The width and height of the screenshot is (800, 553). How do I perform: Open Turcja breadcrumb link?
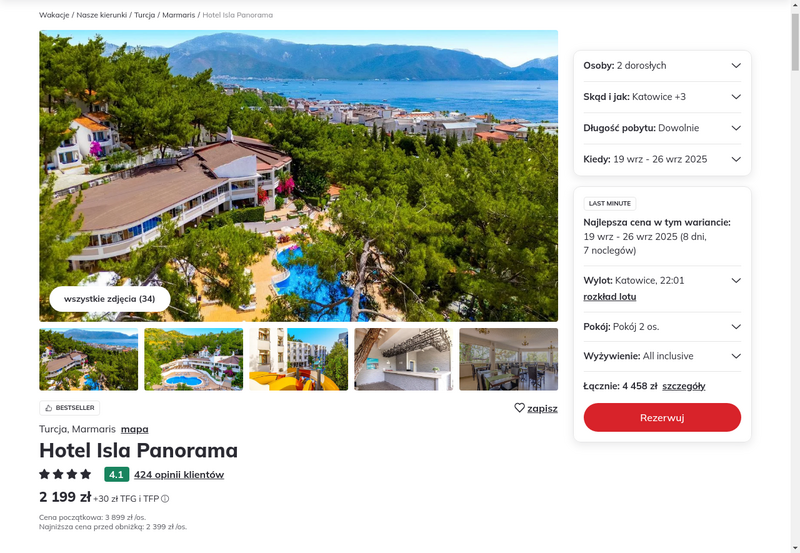(144, 15)
